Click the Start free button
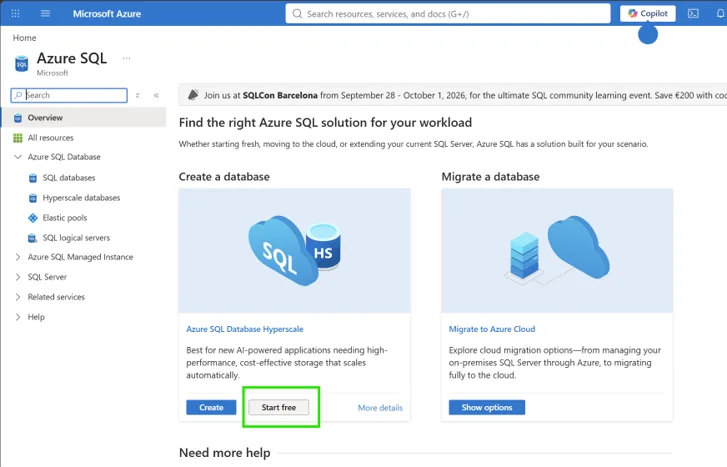The width and height of the screenshot is (727, 467). click(279, 407)
